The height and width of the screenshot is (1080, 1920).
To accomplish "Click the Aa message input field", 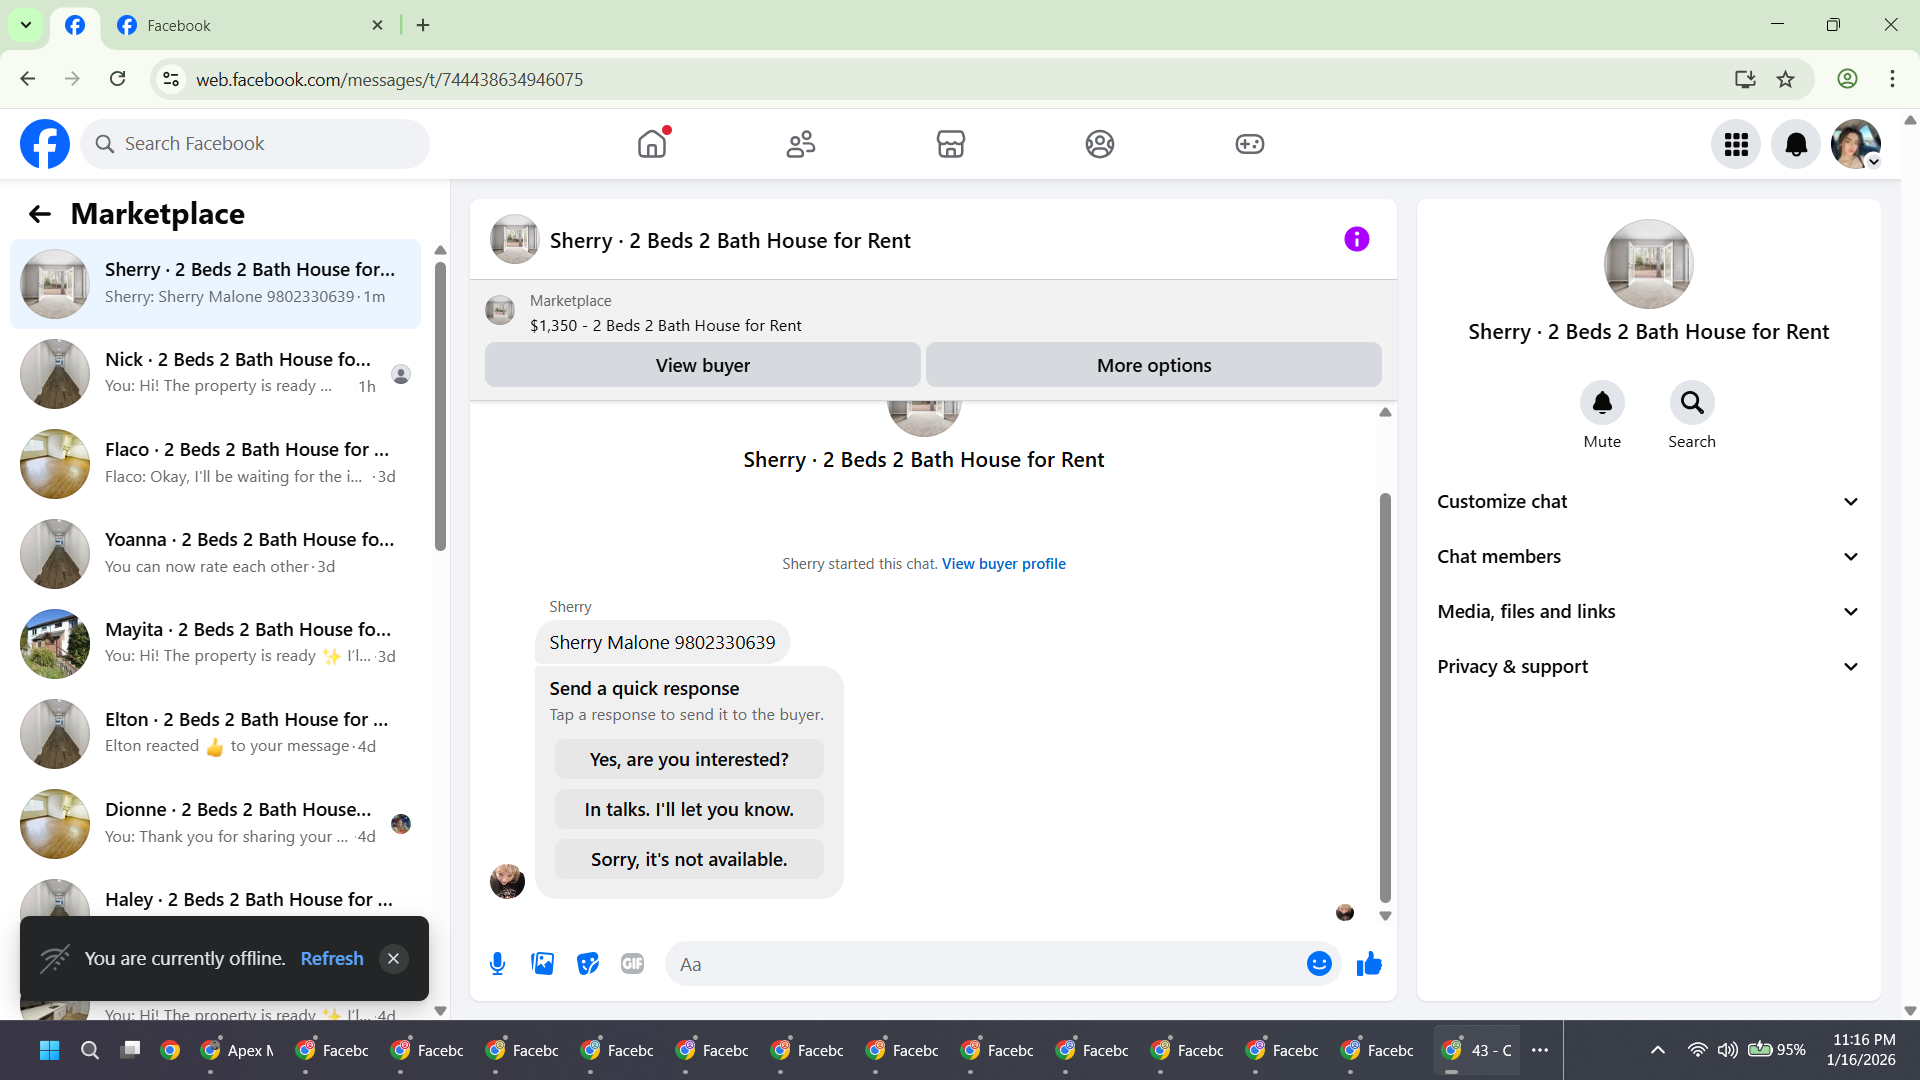I will click(985, 964).
